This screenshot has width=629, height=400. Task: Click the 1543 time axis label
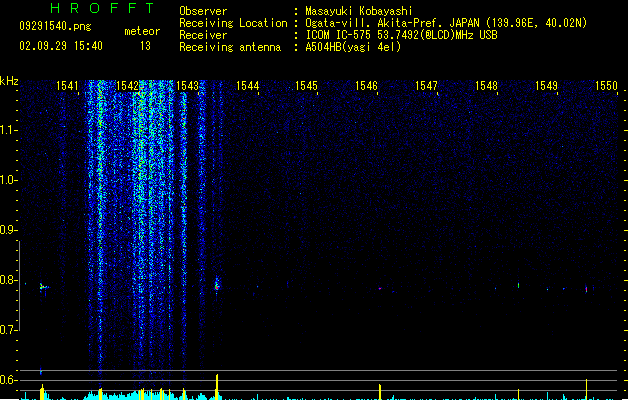(187, 86)
